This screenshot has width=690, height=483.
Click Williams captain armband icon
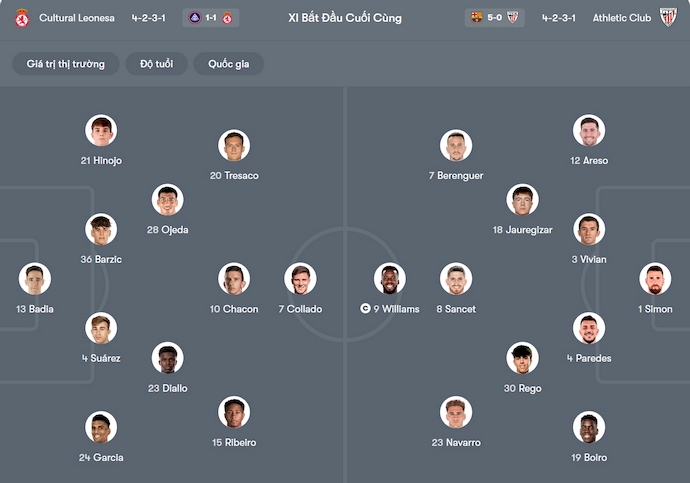366,309
